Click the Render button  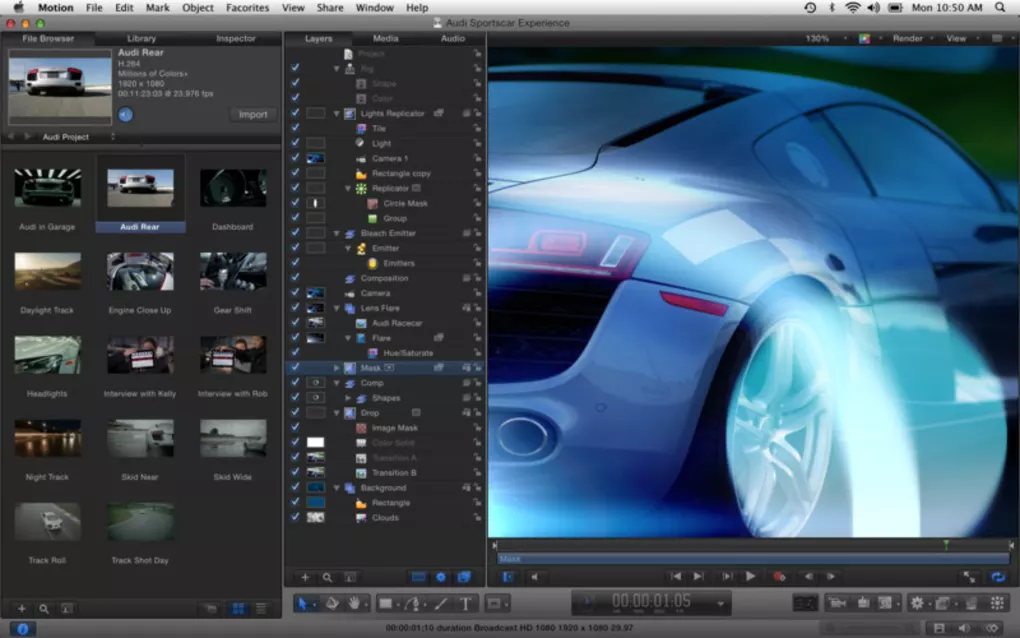click(x=910, y=38)
